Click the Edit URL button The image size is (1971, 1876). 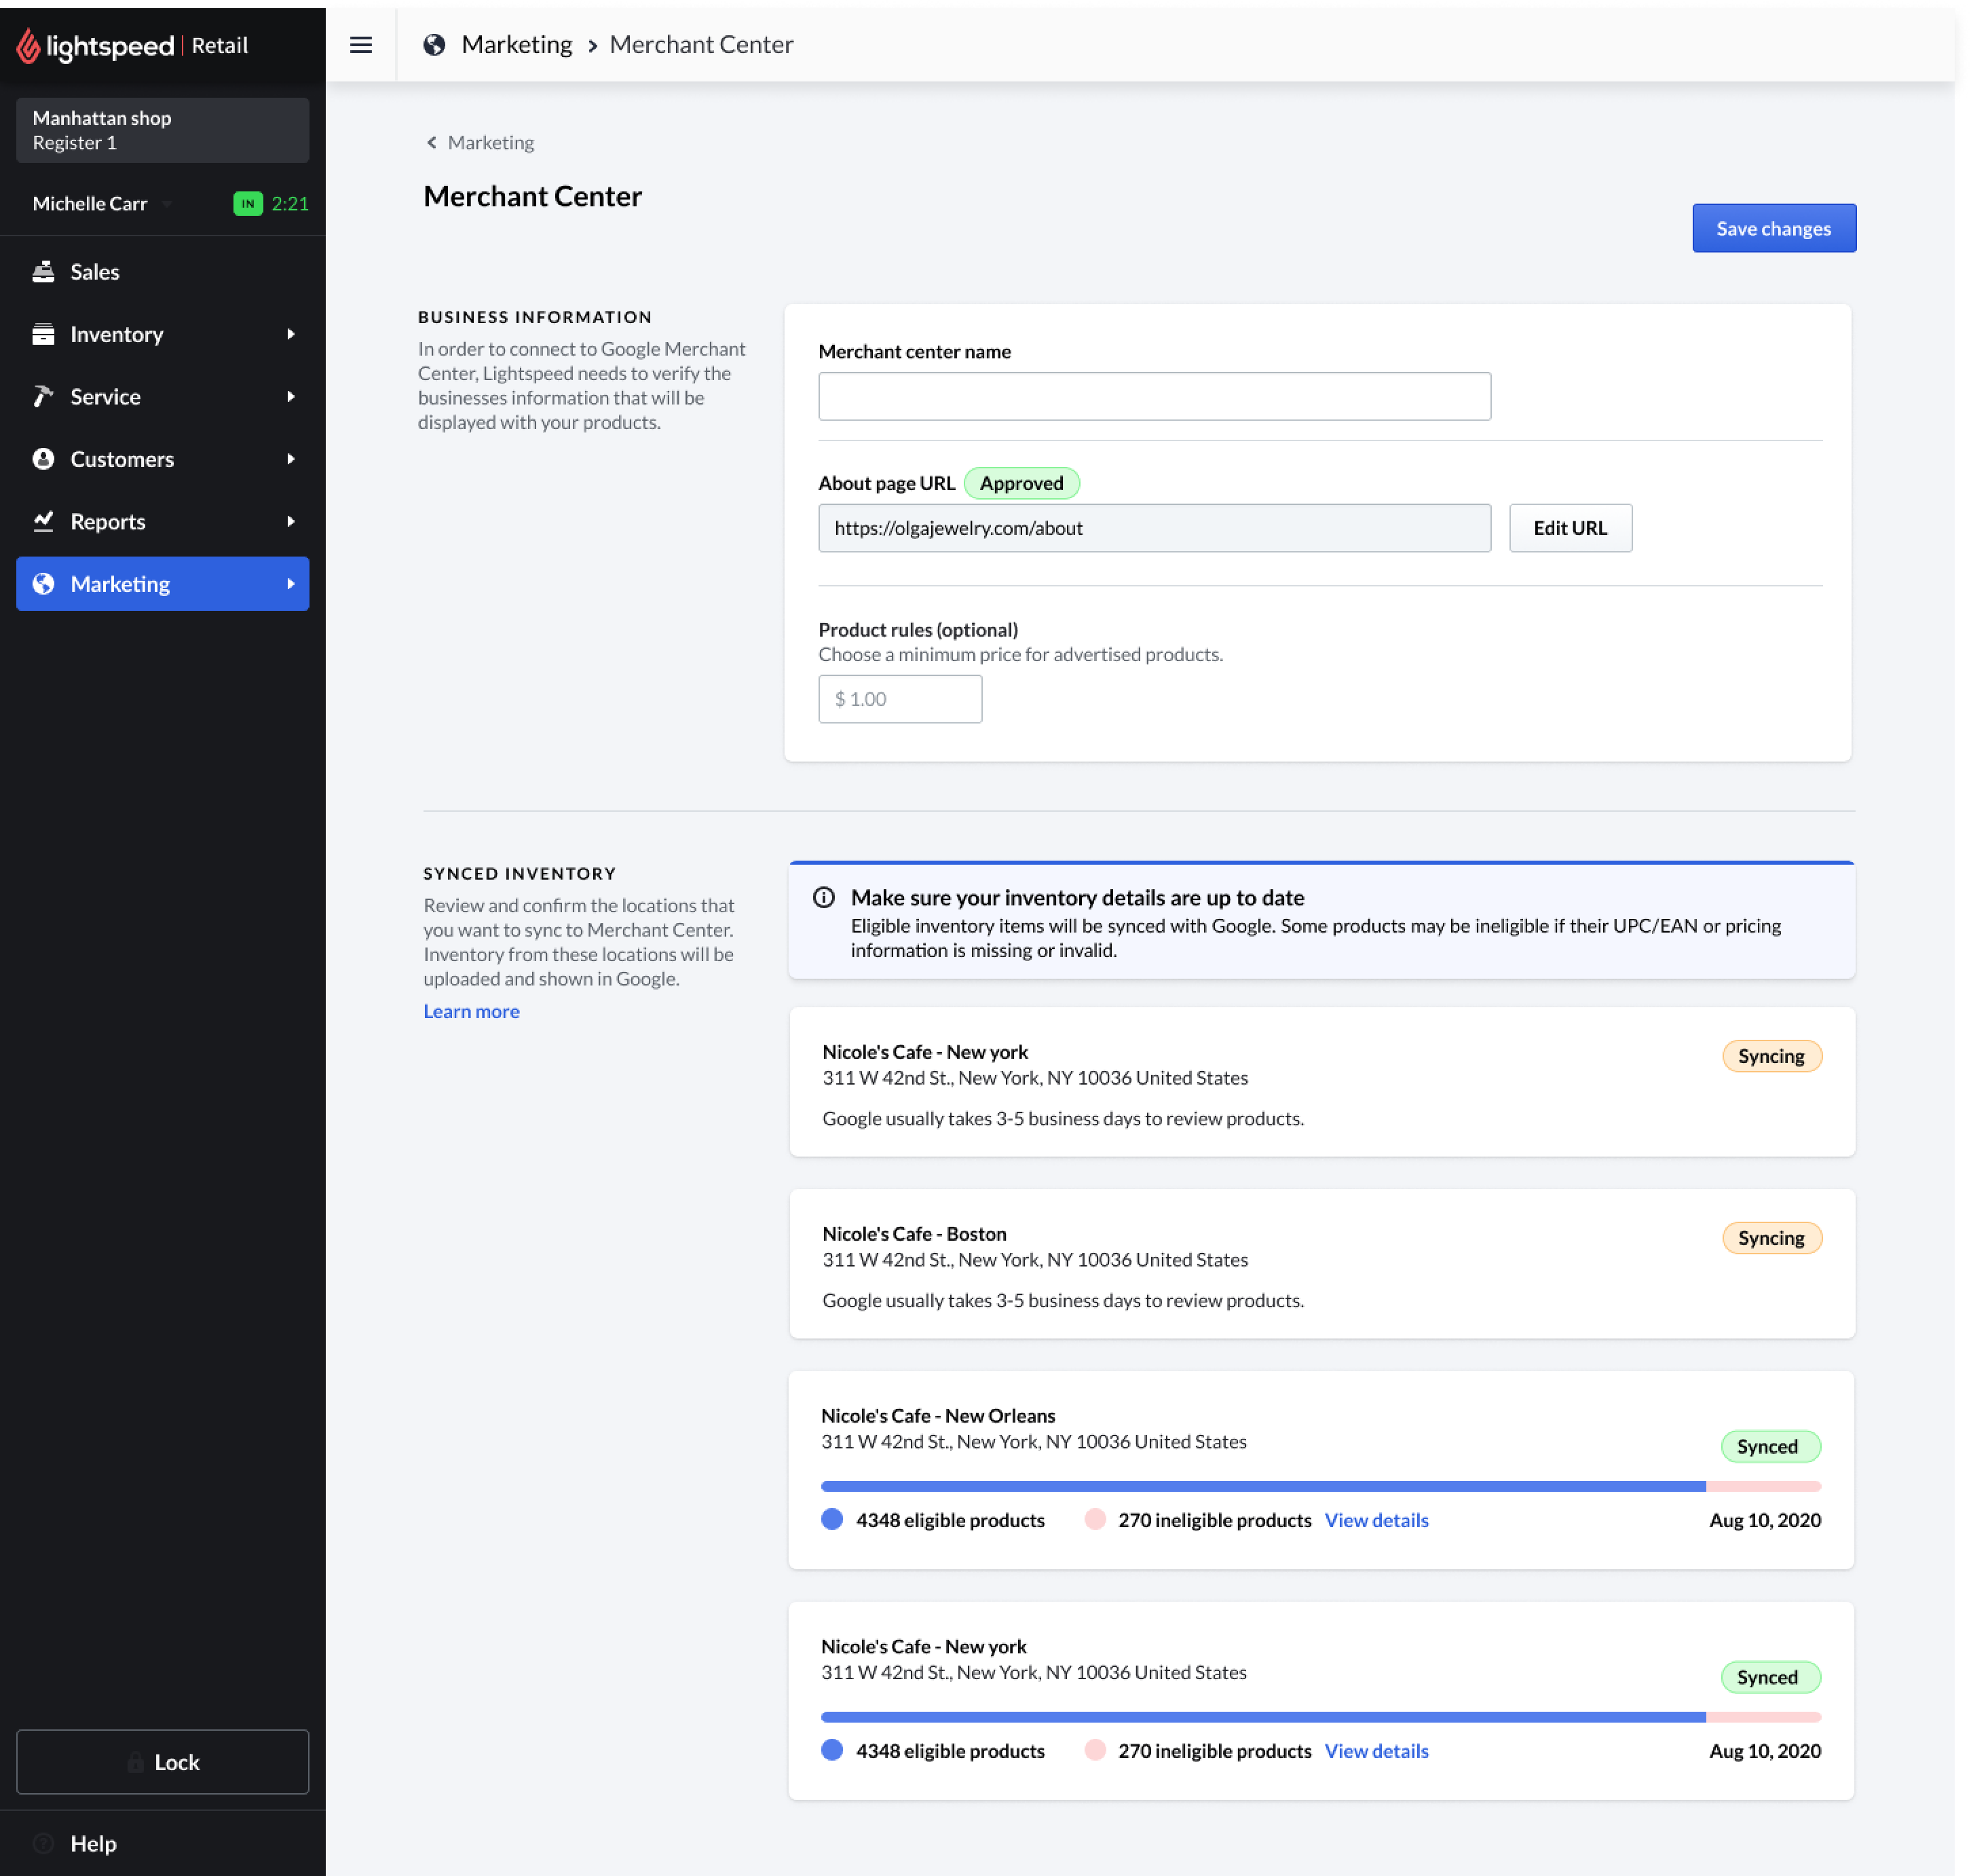(x=1570, y=528)
